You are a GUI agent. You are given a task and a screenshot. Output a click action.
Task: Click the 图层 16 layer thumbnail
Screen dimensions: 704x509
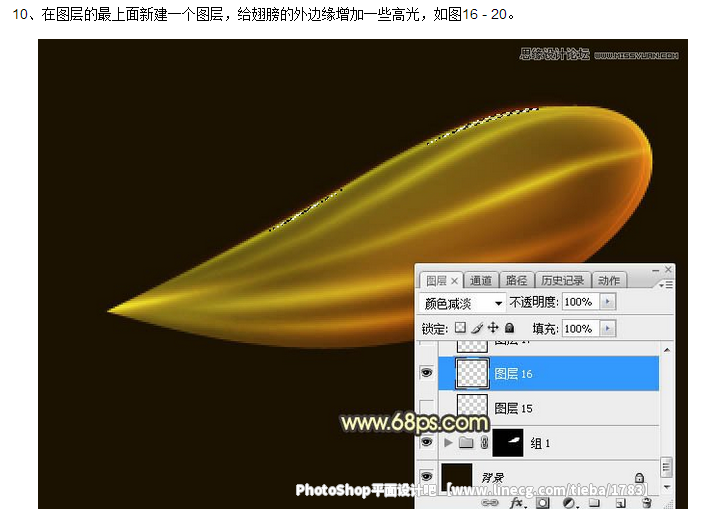[x=472, y=373]
